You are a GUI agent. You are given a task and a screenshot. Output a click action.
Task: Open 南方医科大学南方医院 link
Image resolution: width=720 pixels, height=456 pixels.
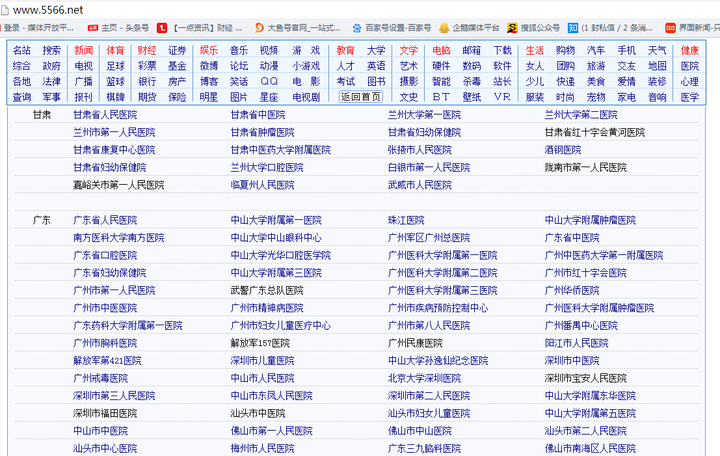click(x=118, y=237)
